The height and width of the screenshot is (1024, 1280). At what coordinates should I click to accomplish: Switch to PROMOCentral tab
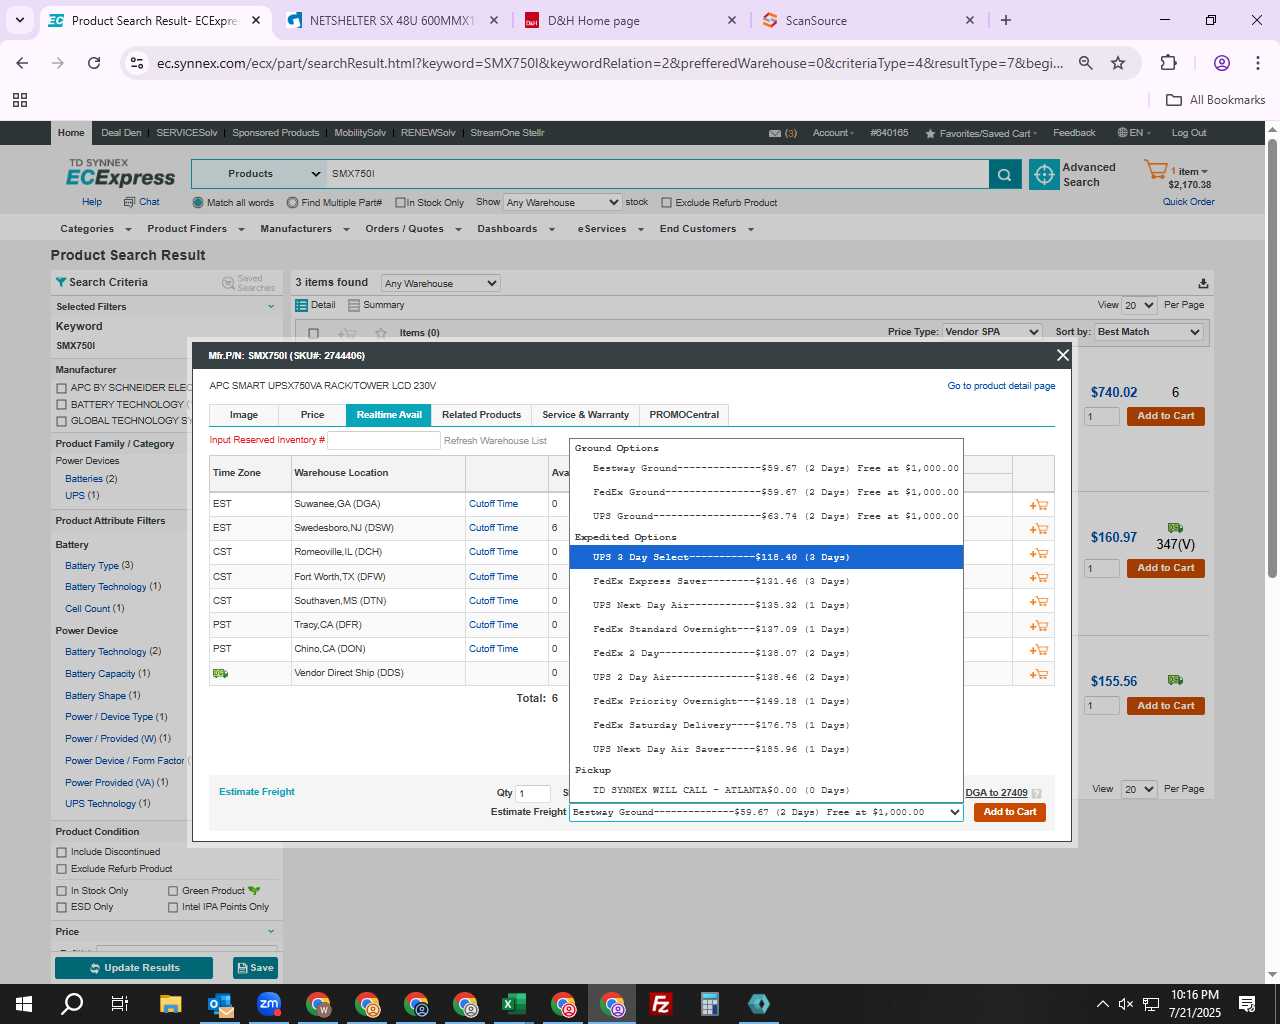684,415
